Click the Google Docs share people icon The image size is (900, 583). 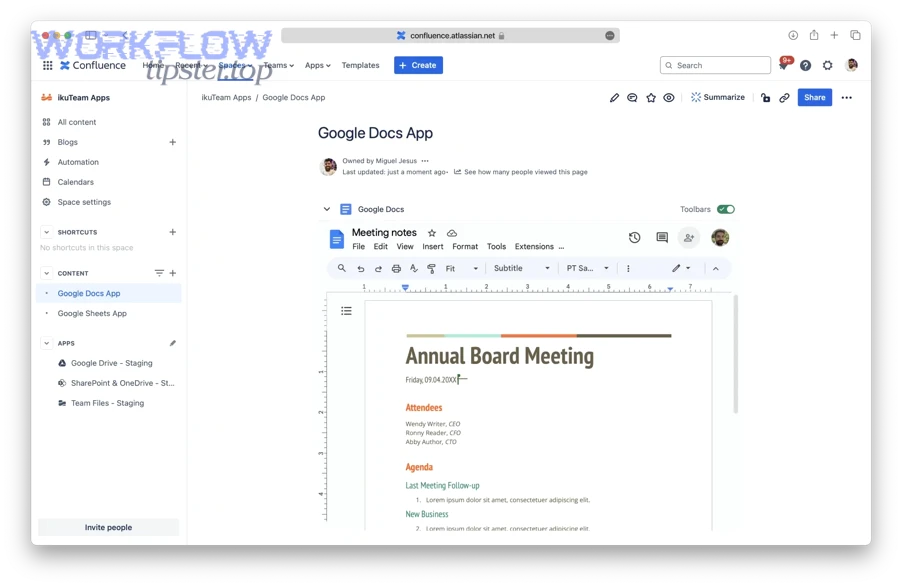point(689,238)
